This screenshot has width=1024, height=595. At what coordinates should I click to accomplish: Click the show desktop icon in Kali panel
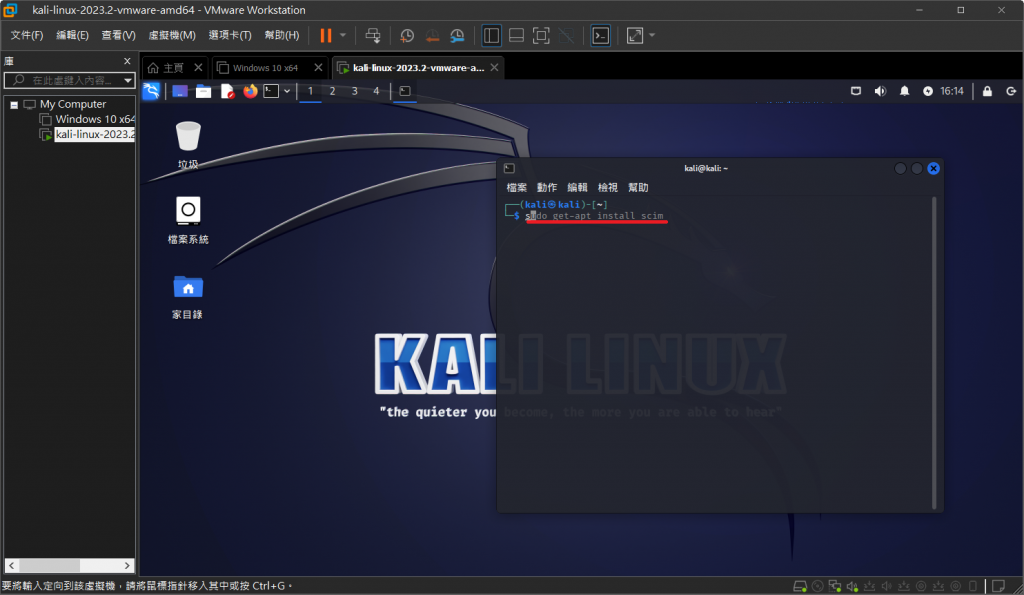pyautogui.click(x=180, y=91)
